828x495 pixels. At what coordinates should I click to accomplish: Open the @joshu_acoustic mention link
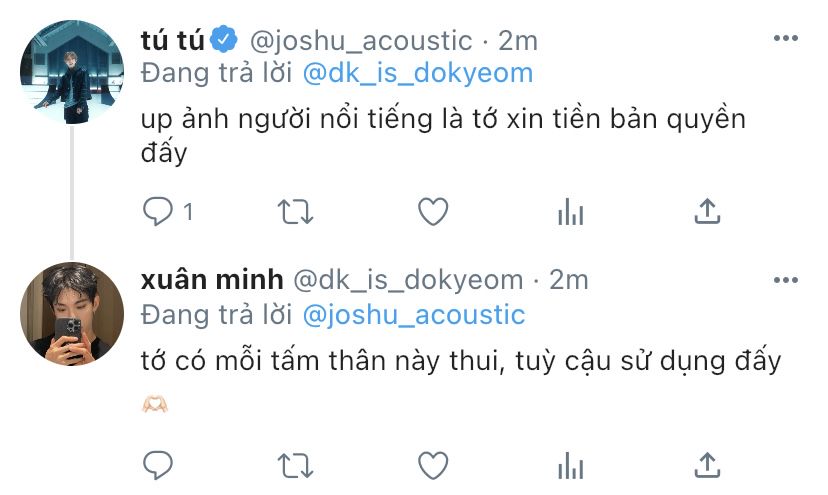point(414,315)
